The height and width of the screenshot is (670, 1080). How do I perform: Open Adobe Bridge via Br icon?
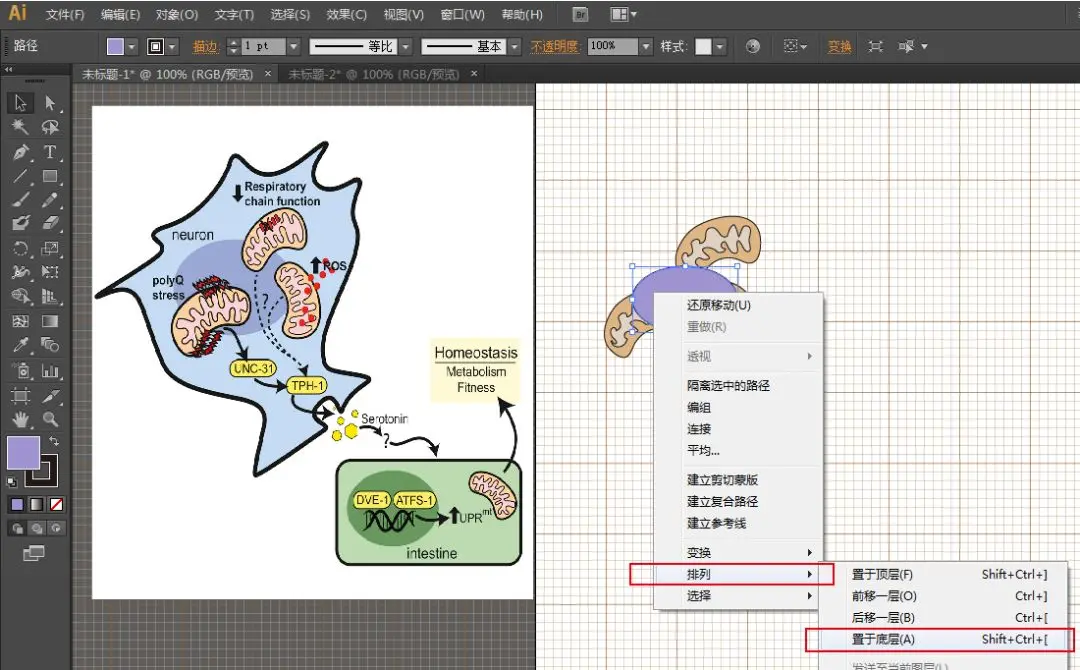coord(581,14)
